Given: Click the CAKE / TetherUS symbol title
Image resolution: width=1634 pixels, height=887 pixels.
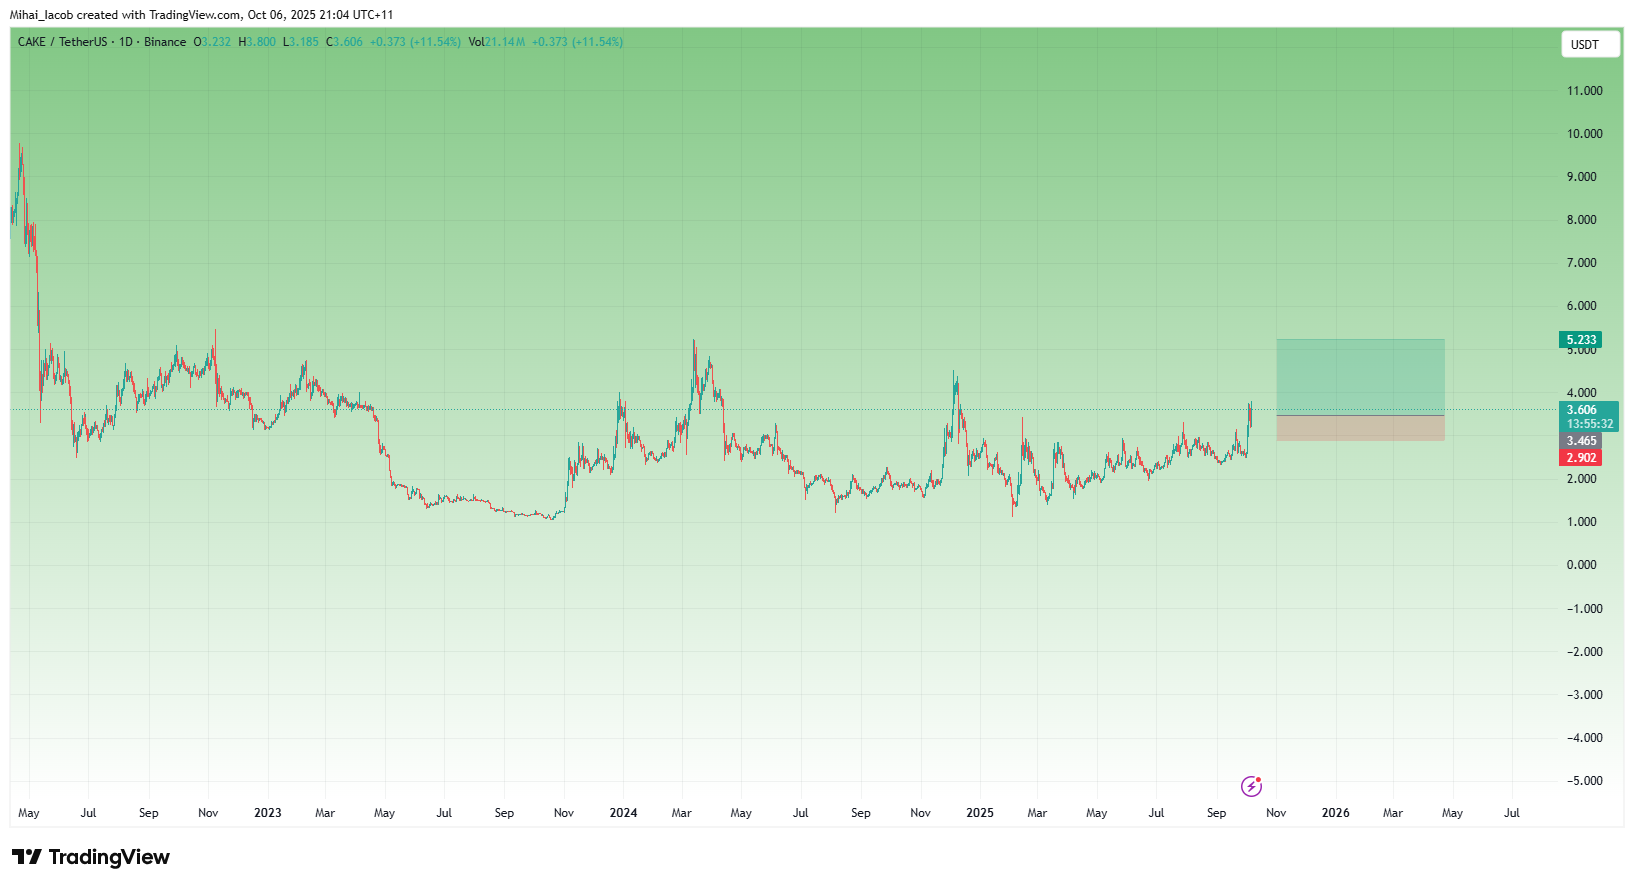Looking at the screenshot, I should coord(62,42).
